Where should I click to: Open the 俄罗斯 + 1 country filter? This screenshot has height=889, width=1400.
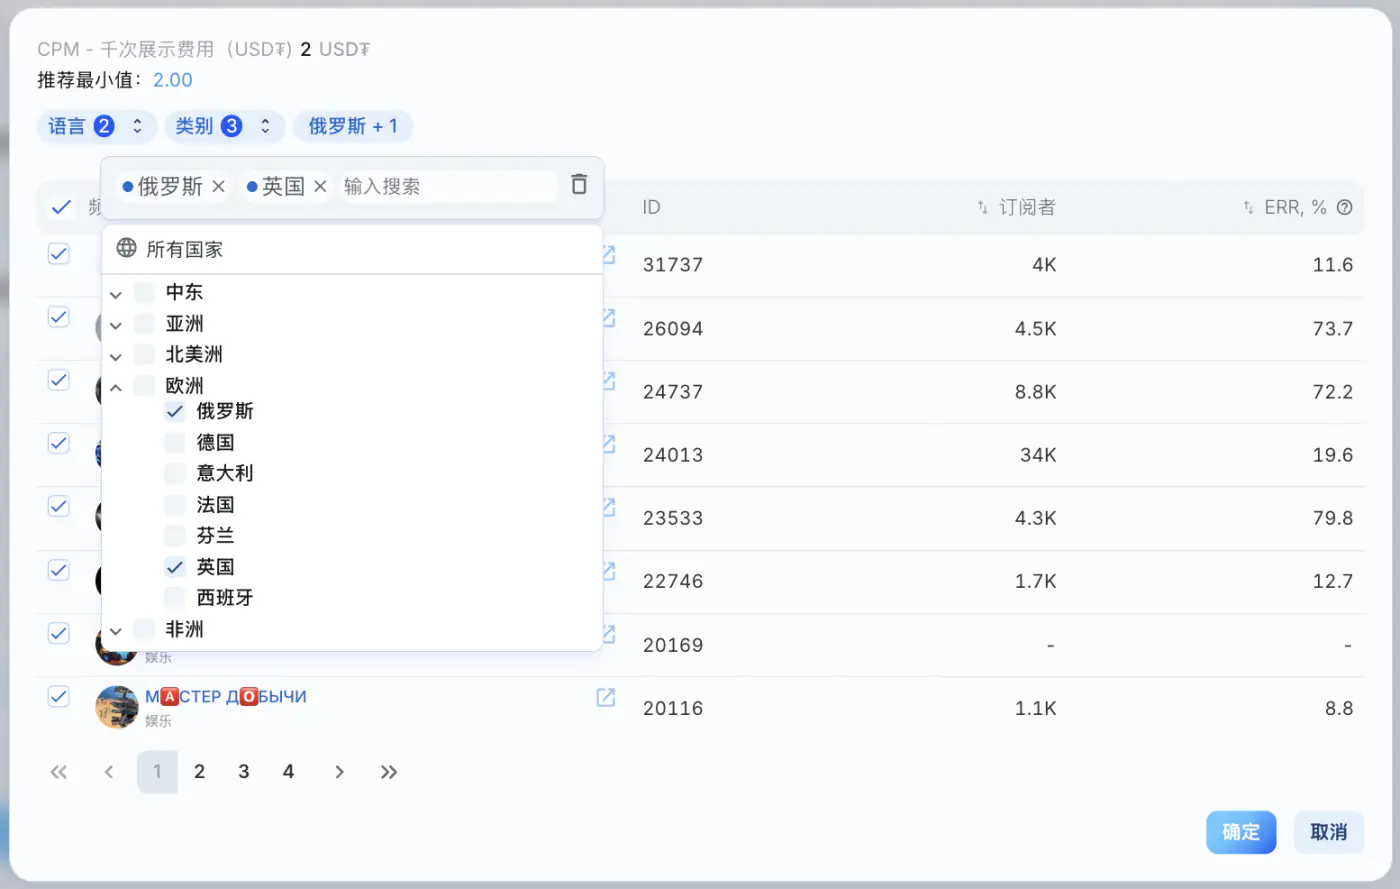(x=353, y=126)
